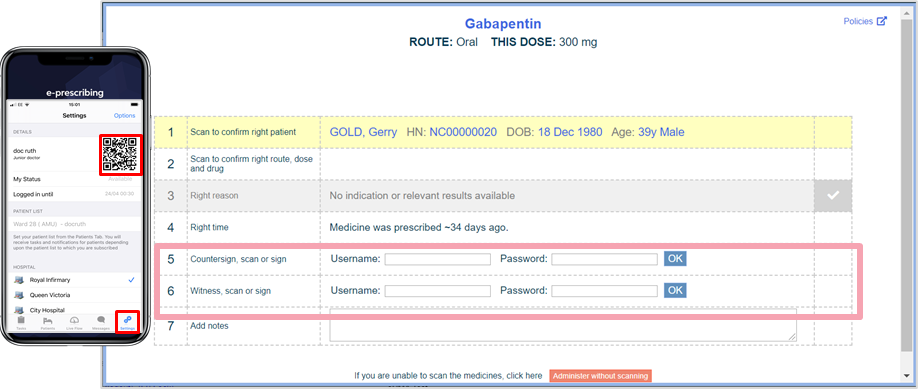Click 'Scan to confirm right route, dose and drug'
The width and height of the screenshot is (918, 389).
pyautogui.click(x=251, y=163)
